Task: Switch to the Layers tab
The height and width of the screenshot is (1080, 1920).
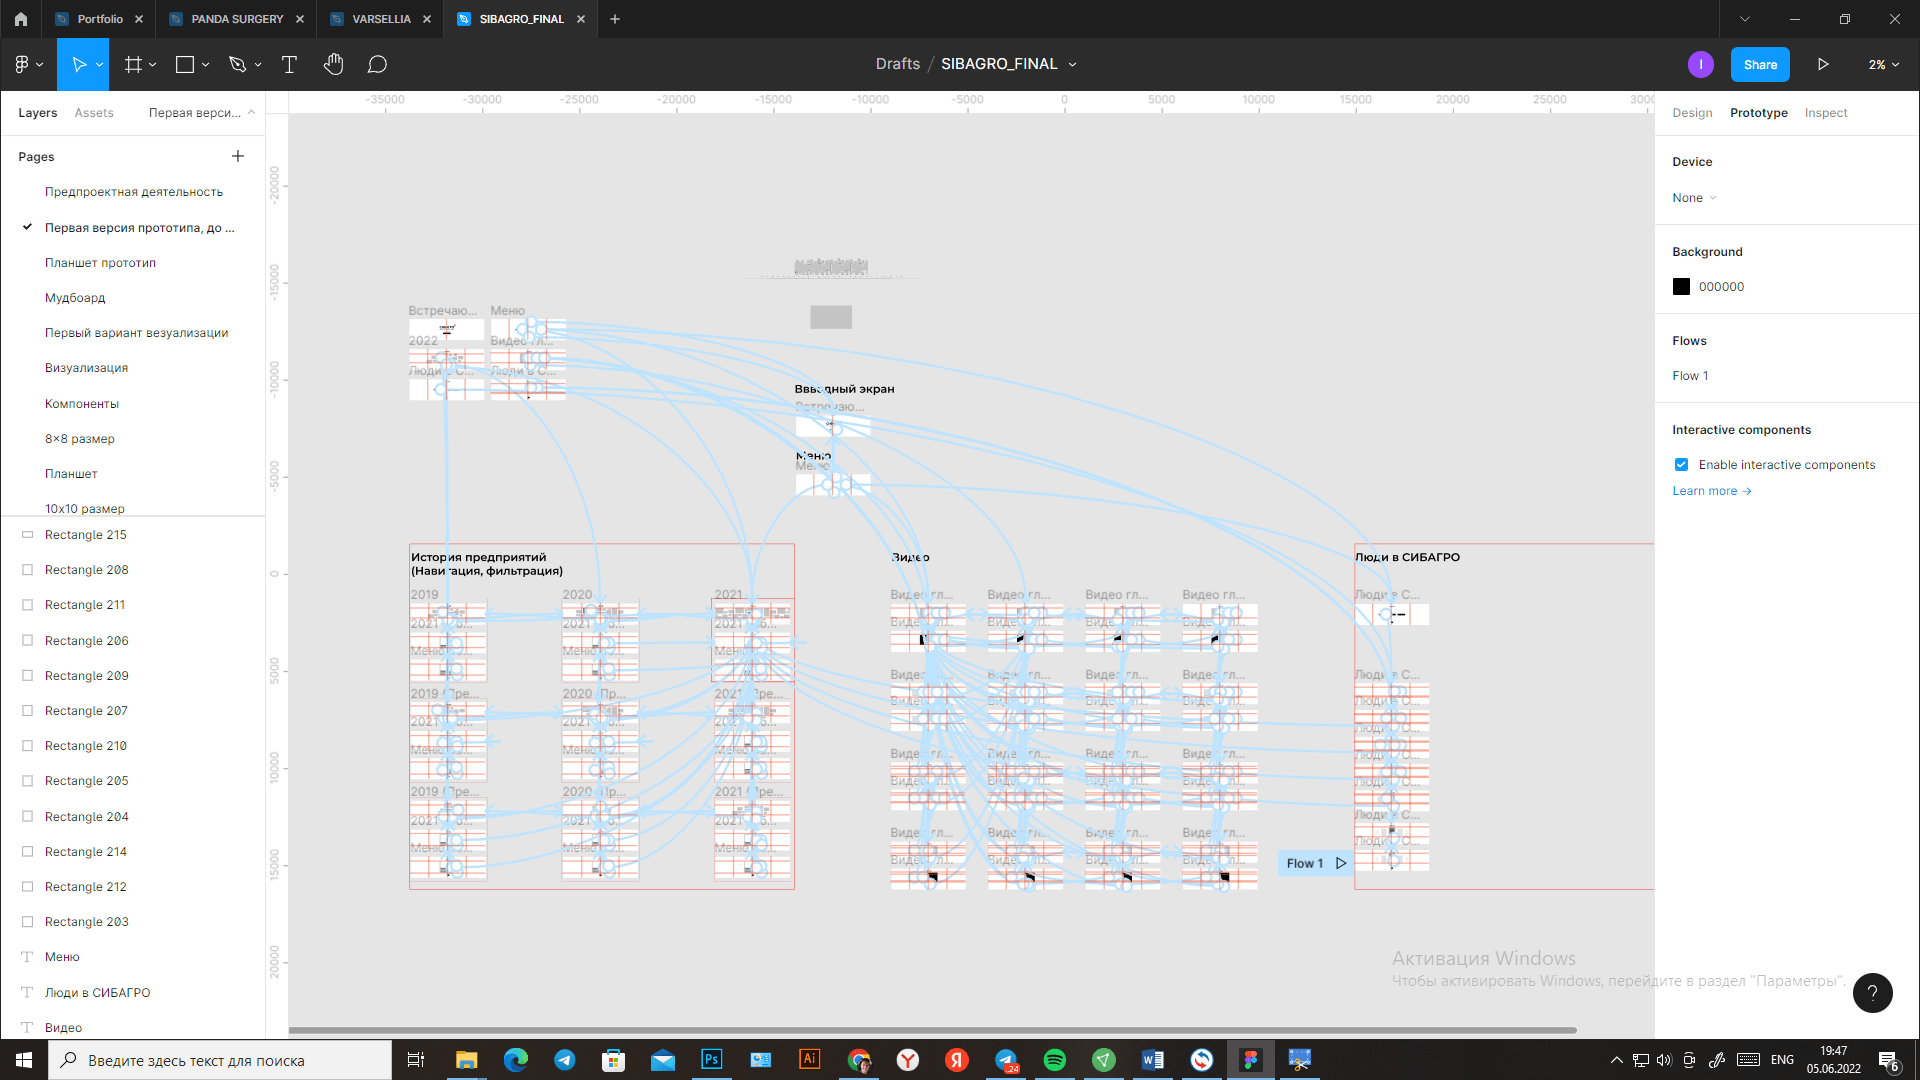Action: tap(37, 113)
